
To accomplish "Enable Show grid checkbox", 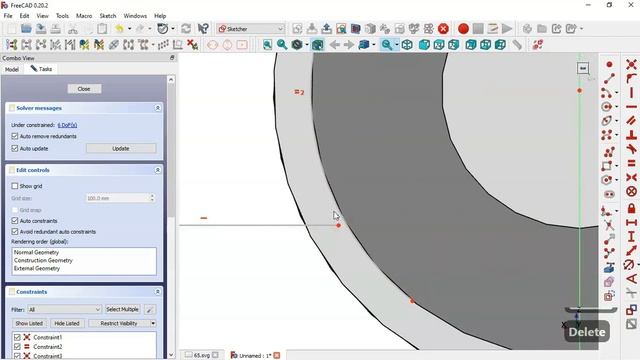I will click(x=15, y=186).
